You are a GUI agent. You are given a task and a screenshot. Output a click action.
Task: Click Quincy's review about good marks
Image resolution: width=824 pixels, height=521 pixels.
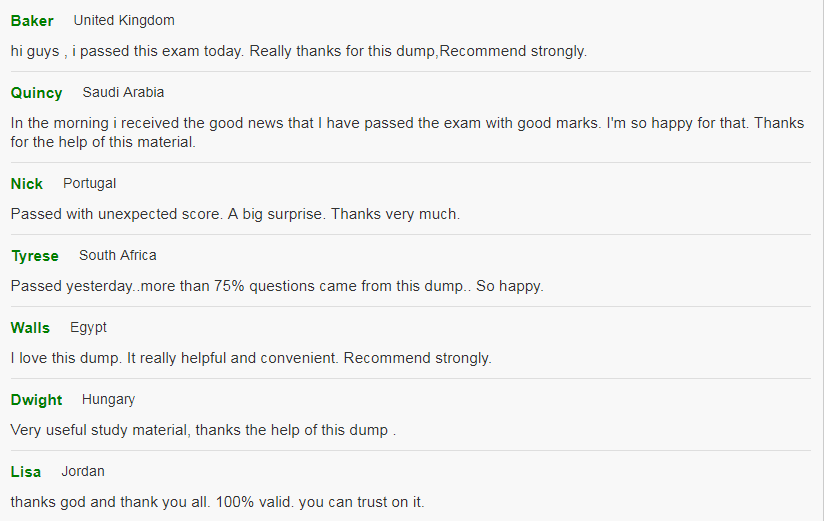[x=407, y=132]
